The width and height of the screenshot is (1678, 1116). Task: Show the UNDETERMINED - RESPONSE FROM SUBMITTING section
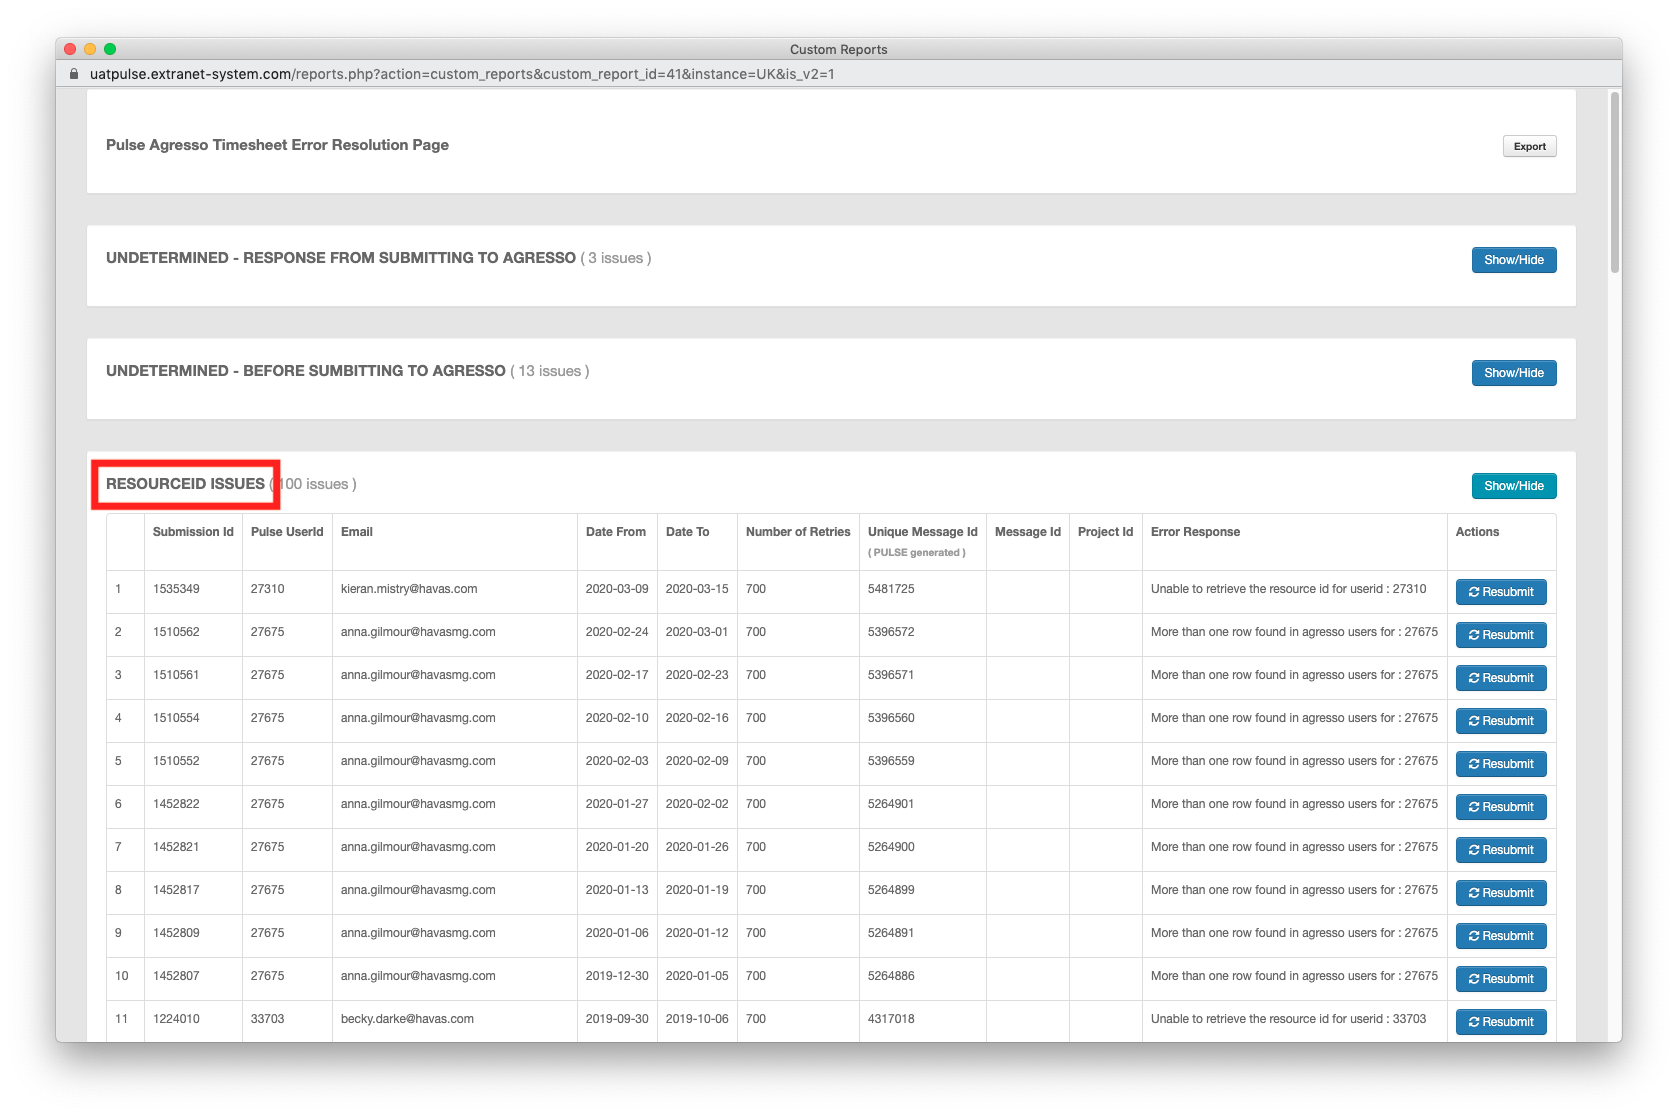(1513, 259)
